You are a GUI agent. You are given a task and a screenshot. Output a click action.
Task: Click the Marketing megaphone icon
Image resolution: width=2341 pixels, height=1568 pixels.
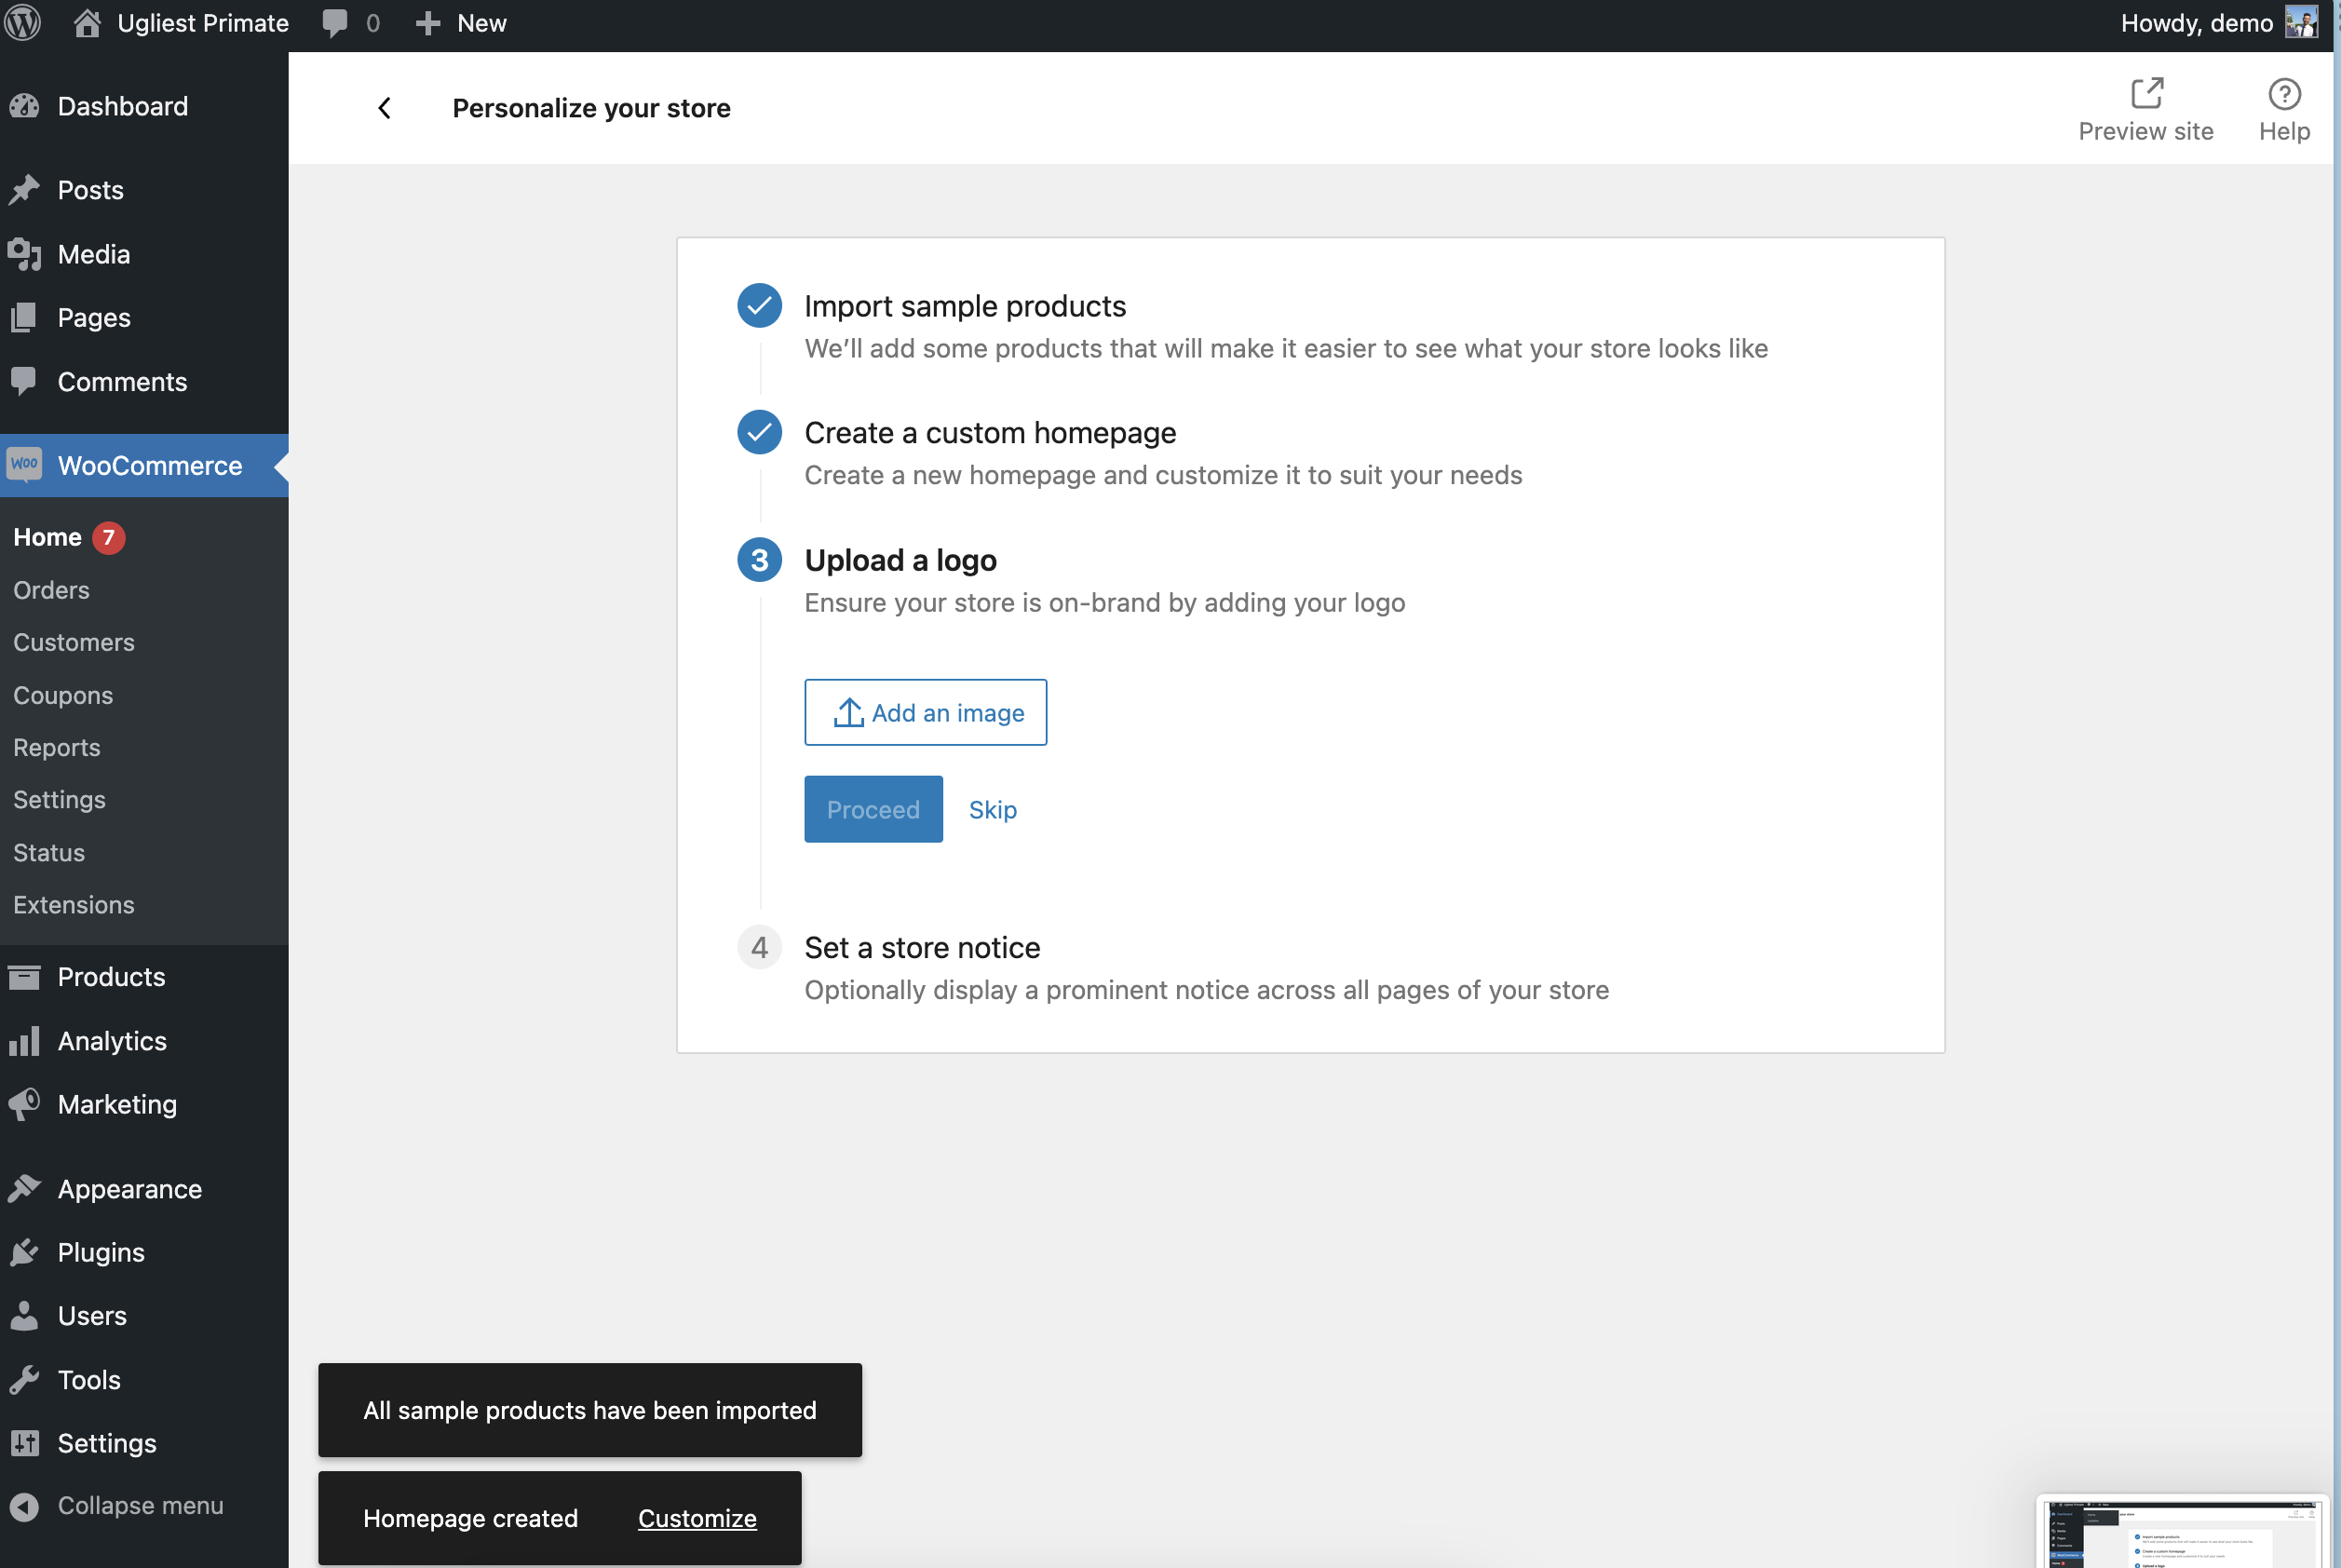tap(25, 1104)
